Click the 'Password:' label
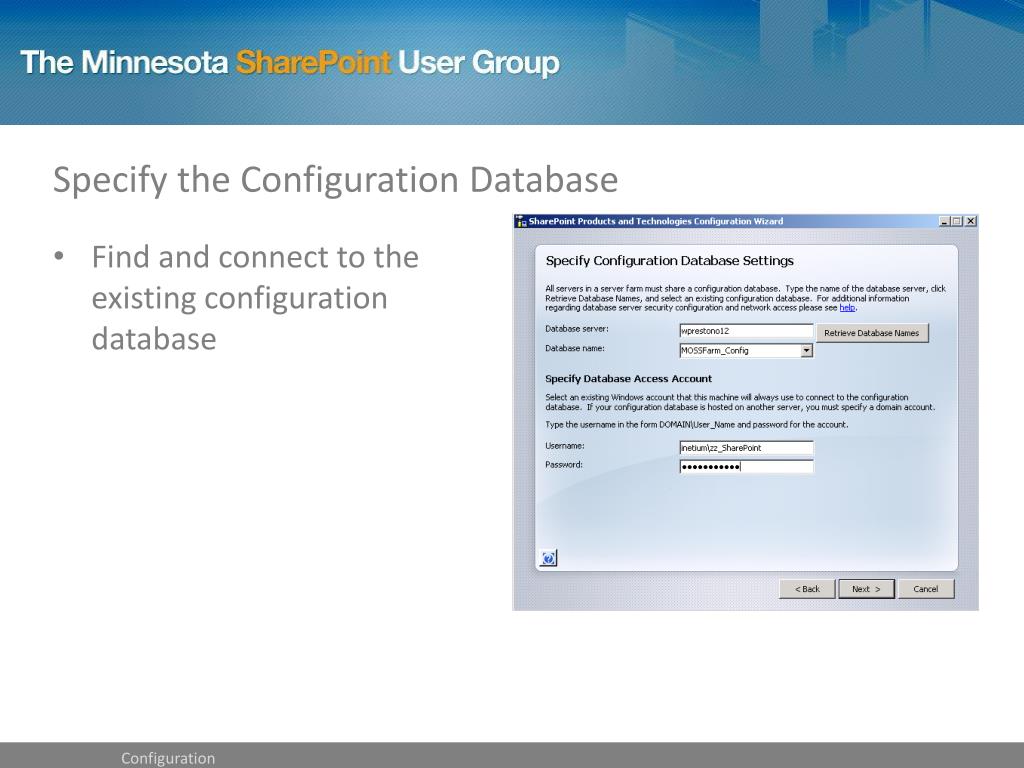 [564, 464]
